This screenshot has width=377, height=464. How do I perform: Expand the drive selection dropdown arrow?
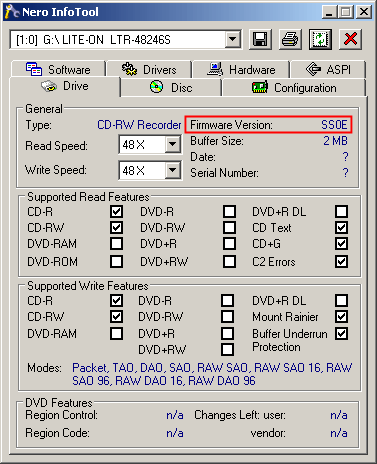(232, 40)
